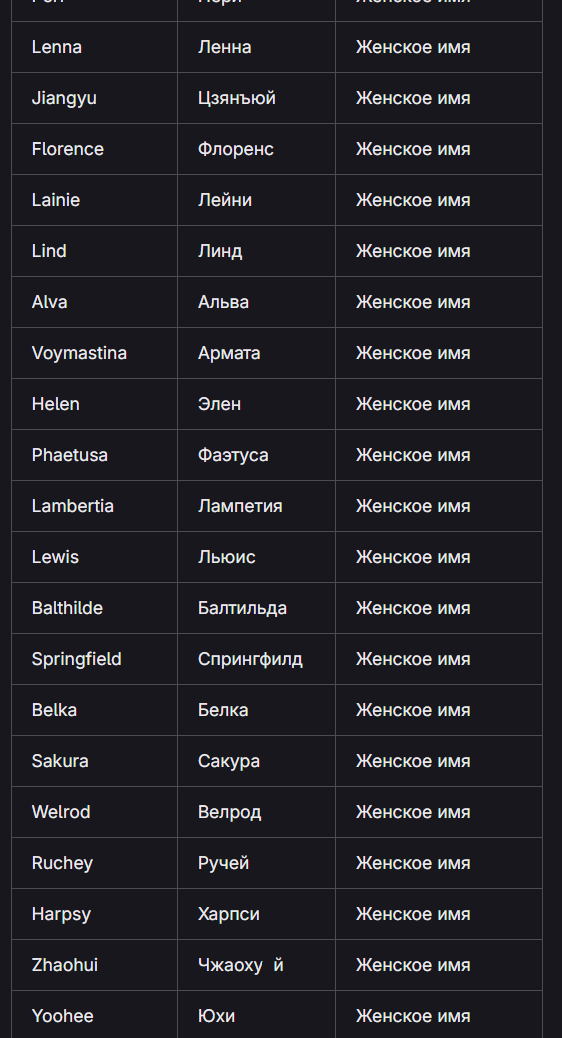Select the Линд translation cell
The image size is (562, 1038).
coord(256,251)
